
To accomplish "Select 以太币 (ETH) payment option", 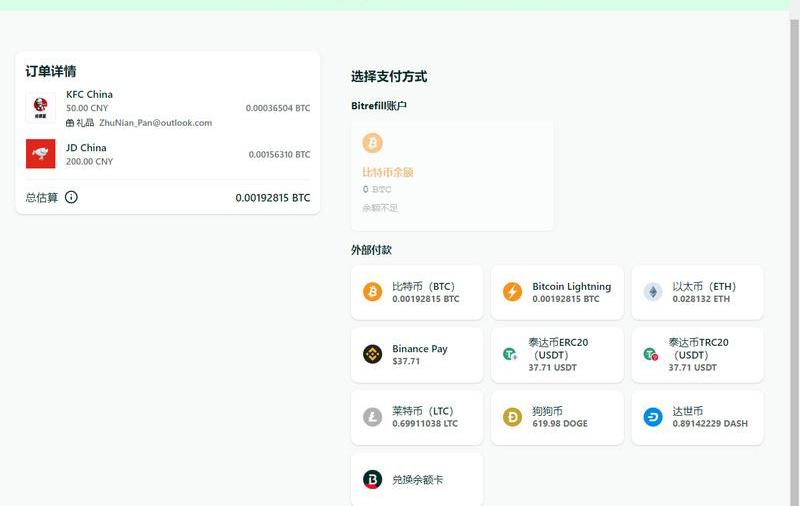I will 697,292.
